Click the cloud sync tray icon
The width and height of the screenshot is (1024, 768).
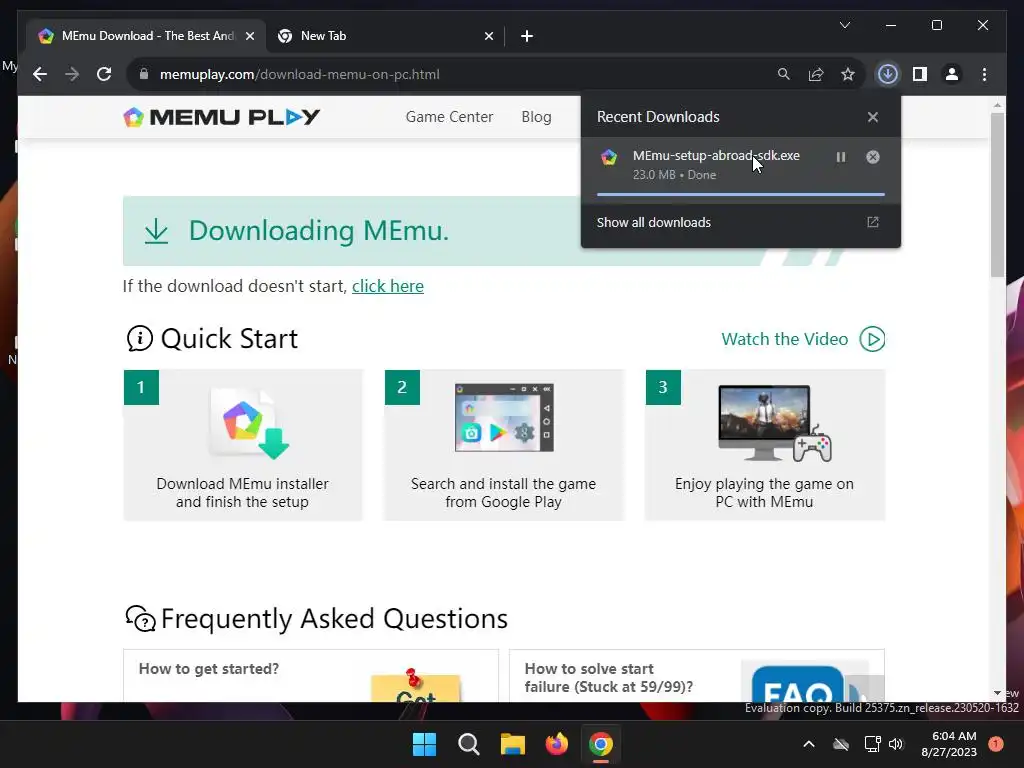(841, 744)
